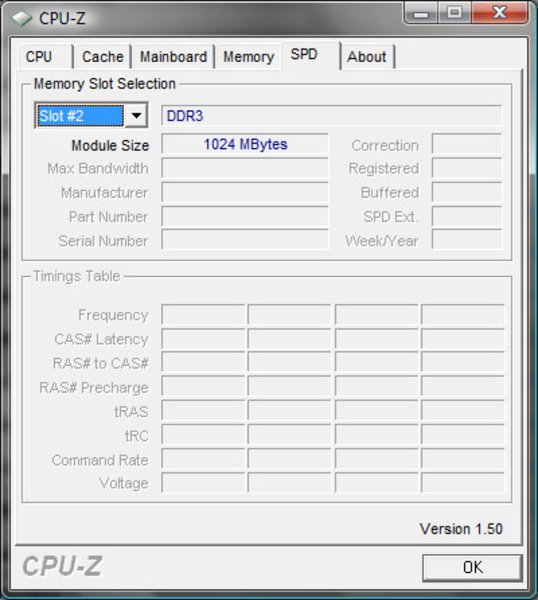Open the Cache tab

point(103,57)
